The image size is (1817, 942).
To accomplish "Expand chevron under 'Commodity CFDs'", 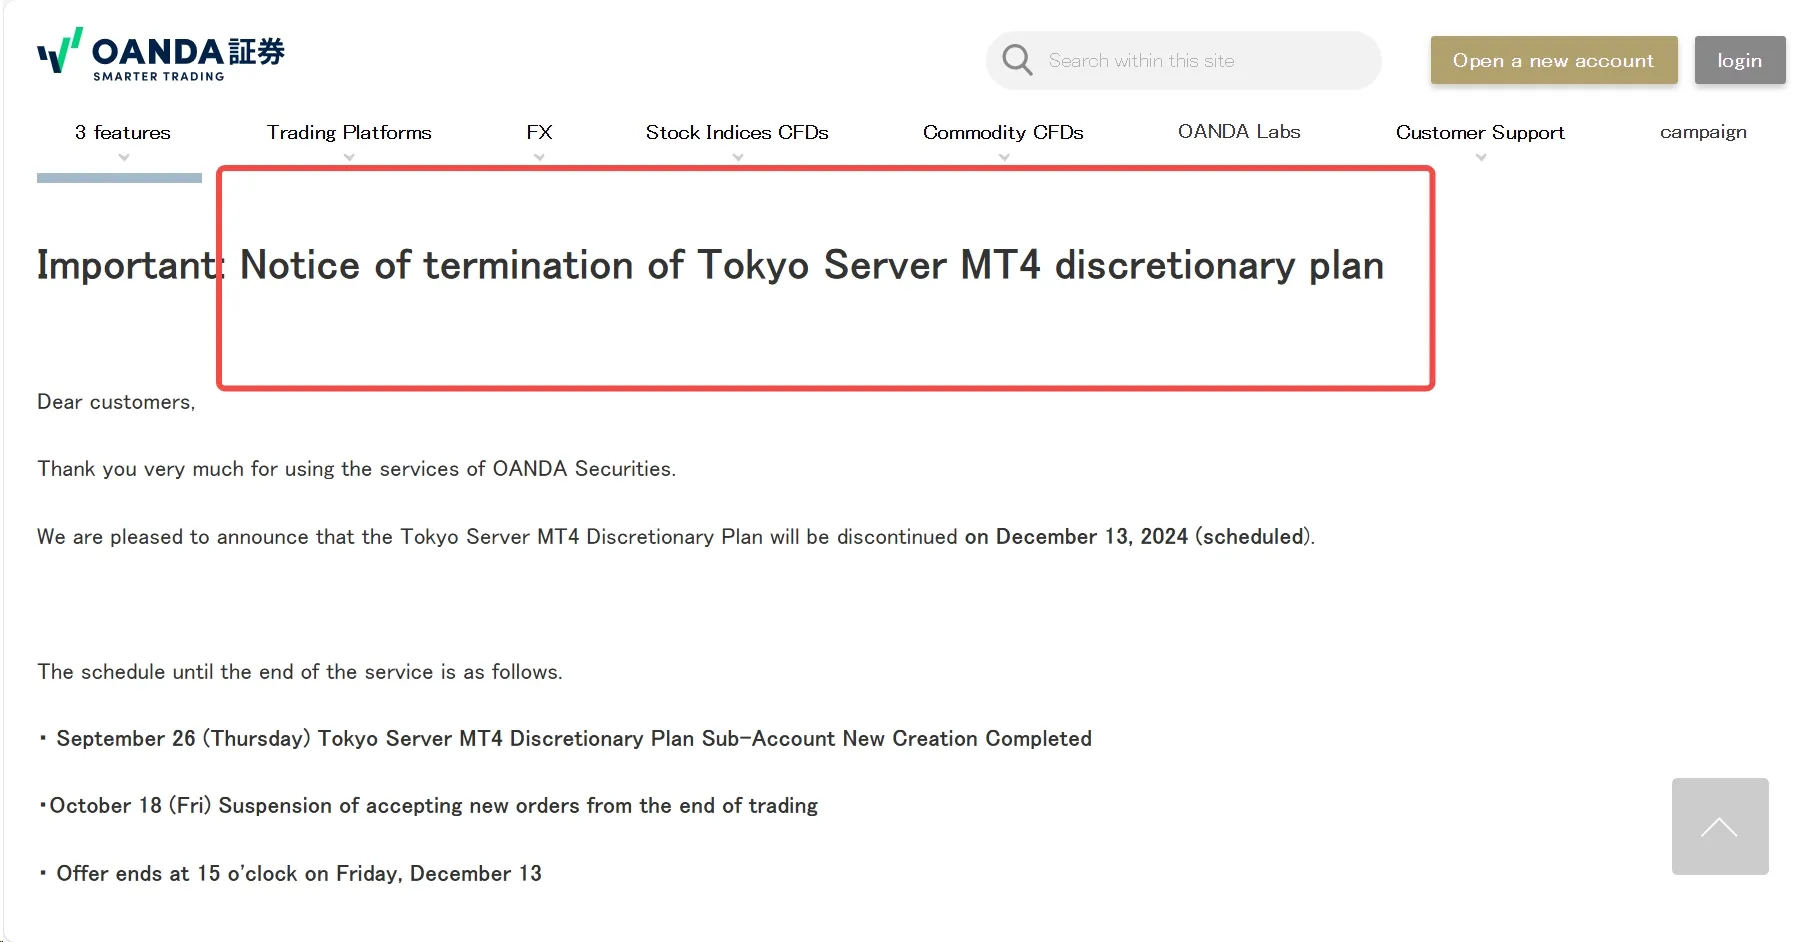I will point(1004,157).
